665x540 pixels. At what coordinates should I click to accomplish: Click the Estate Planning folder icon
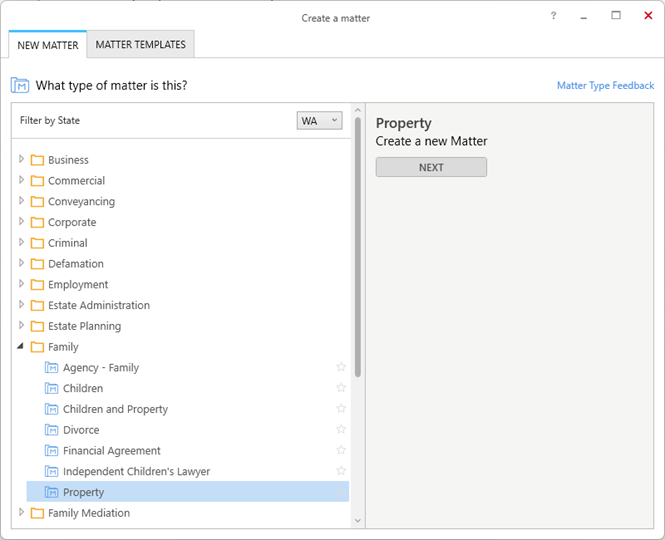coord(37,326)
